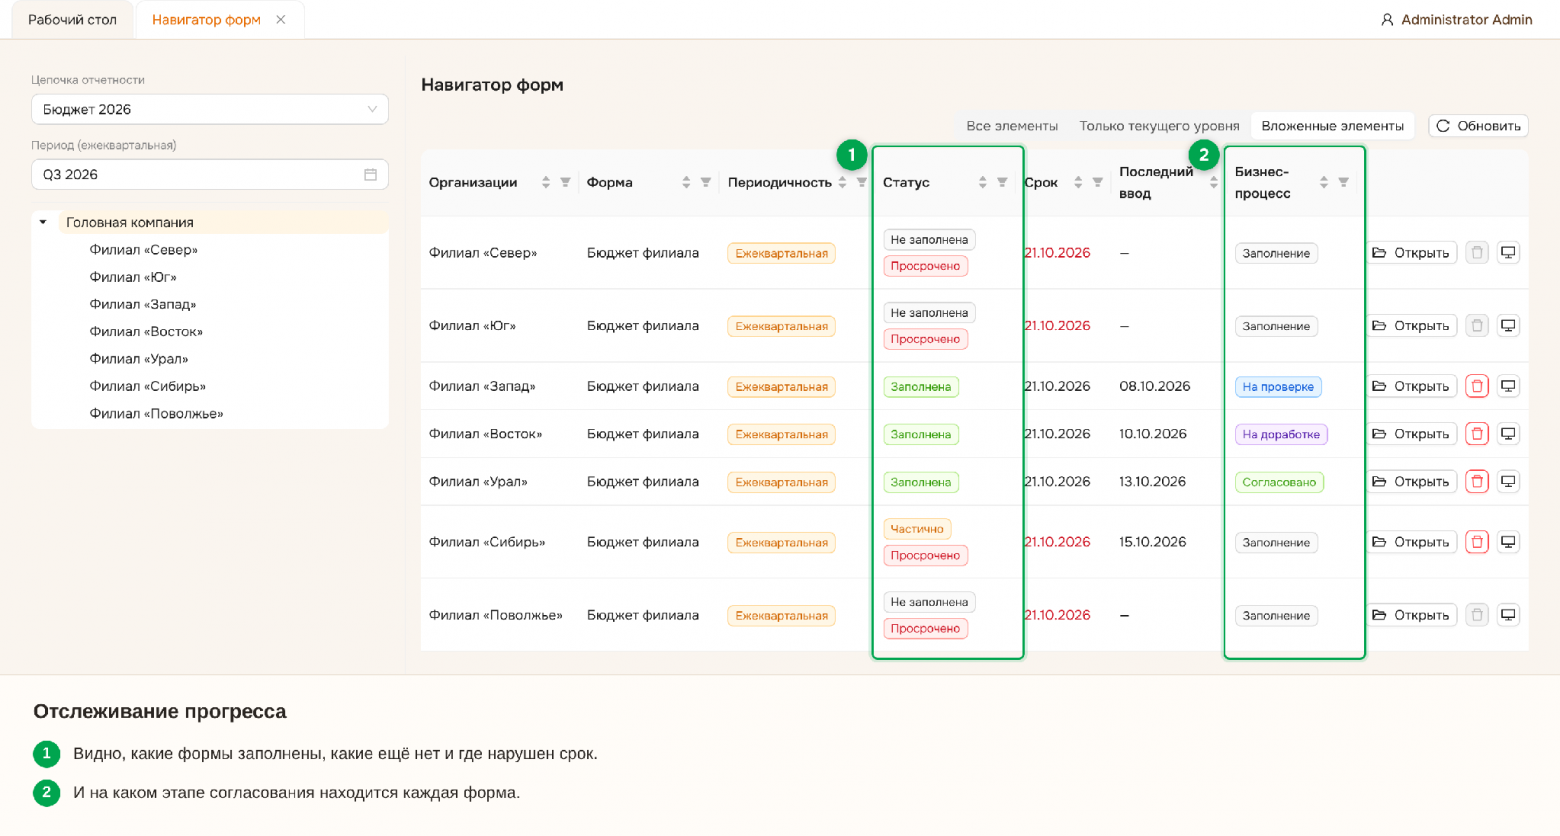Switch to Рабочий стол tab
Viewport: 1560px width, 836px height.
point(72,20)
